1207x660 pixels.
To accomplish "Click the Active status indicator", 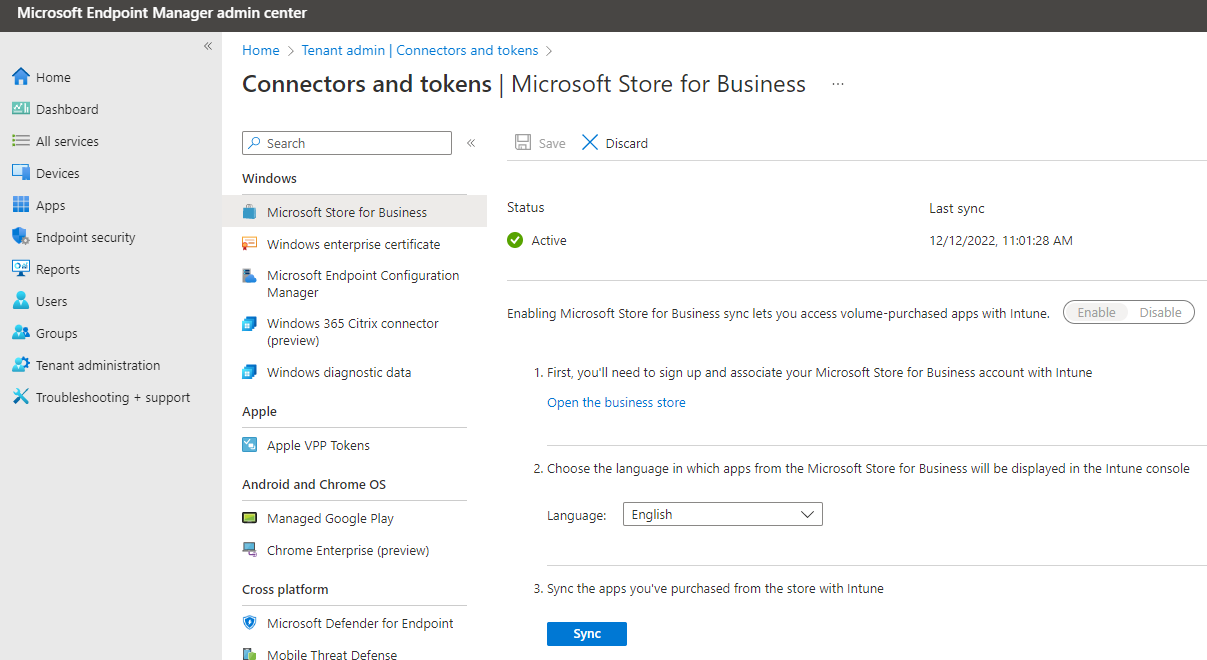I will (x=514, y=240).
